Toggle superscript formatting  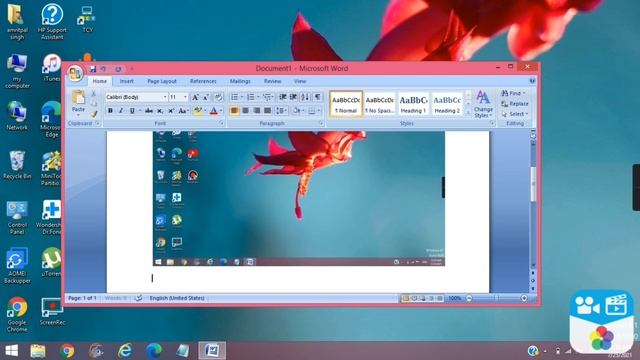pyautogui.click(x=171, y=111)
